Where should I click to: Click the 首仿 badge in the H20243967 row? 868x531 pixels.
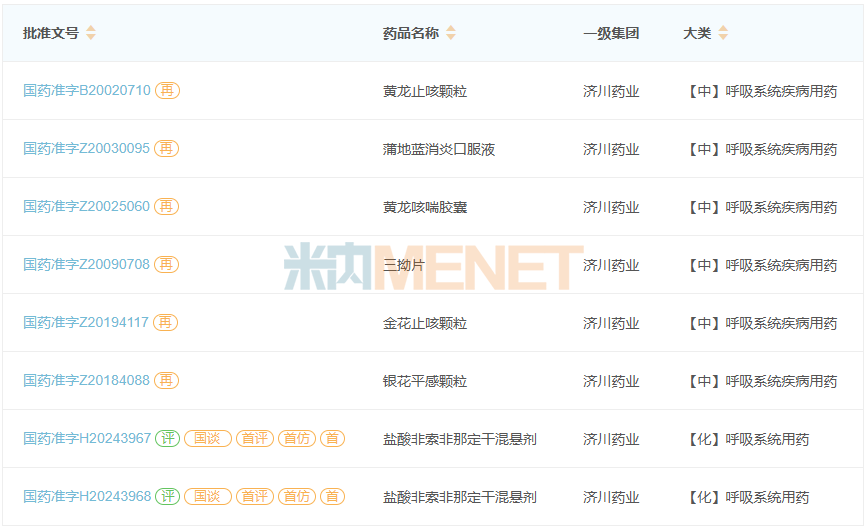click(297, 439)
